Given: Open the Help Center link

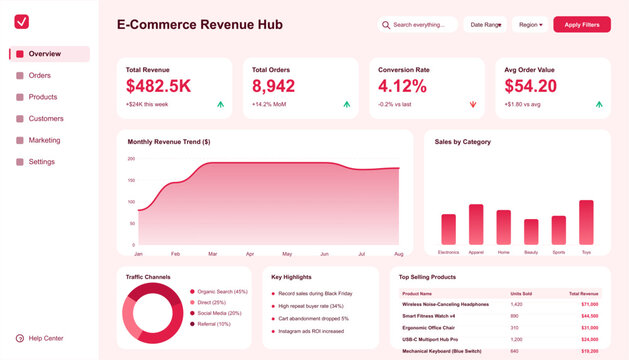Looking at the screenshot, I should (x=39, y=338).
